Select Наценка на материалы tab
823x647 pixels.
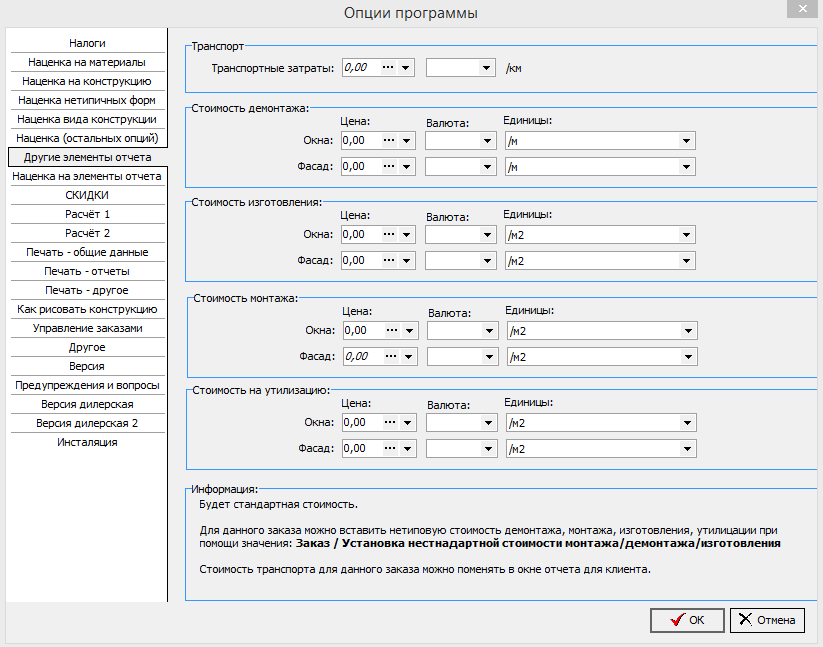click(87, 62)
